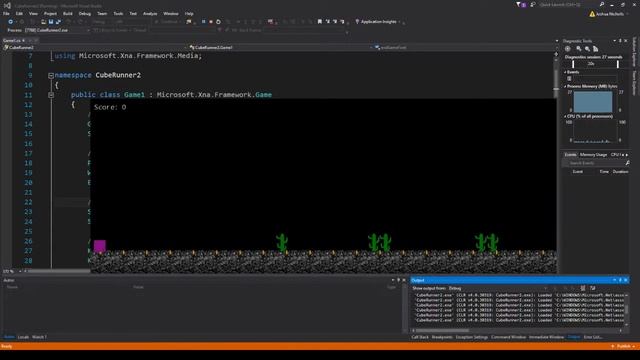Viewport: 640px width, 360px height.
Task: Switch to the Command Window tab
Action: (508, 337)
